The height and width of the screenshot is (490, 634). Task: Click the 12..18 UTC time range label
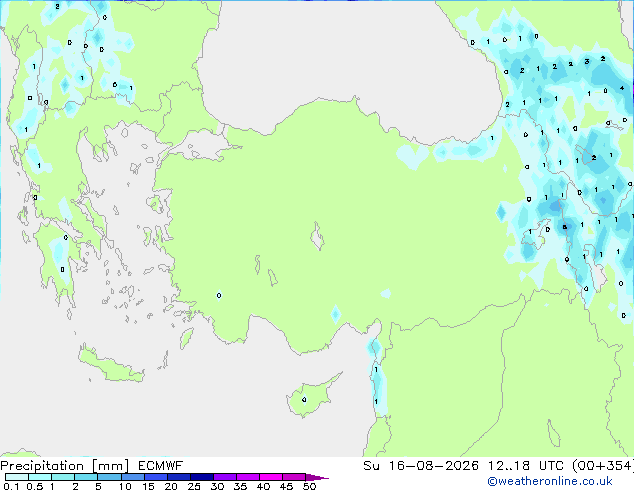tap(525, 466)
